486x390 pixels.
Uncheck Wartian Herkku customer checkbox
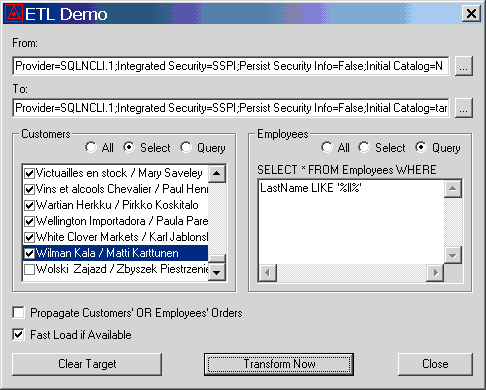[x=30, y=205]
